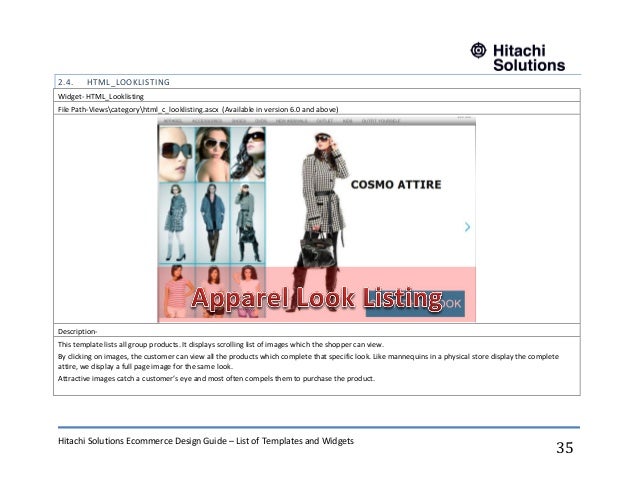Open thumbnail of sunglasses woman with bare shoulder
The width and height of the screenshot is (638, 493).
coord(212,154)
